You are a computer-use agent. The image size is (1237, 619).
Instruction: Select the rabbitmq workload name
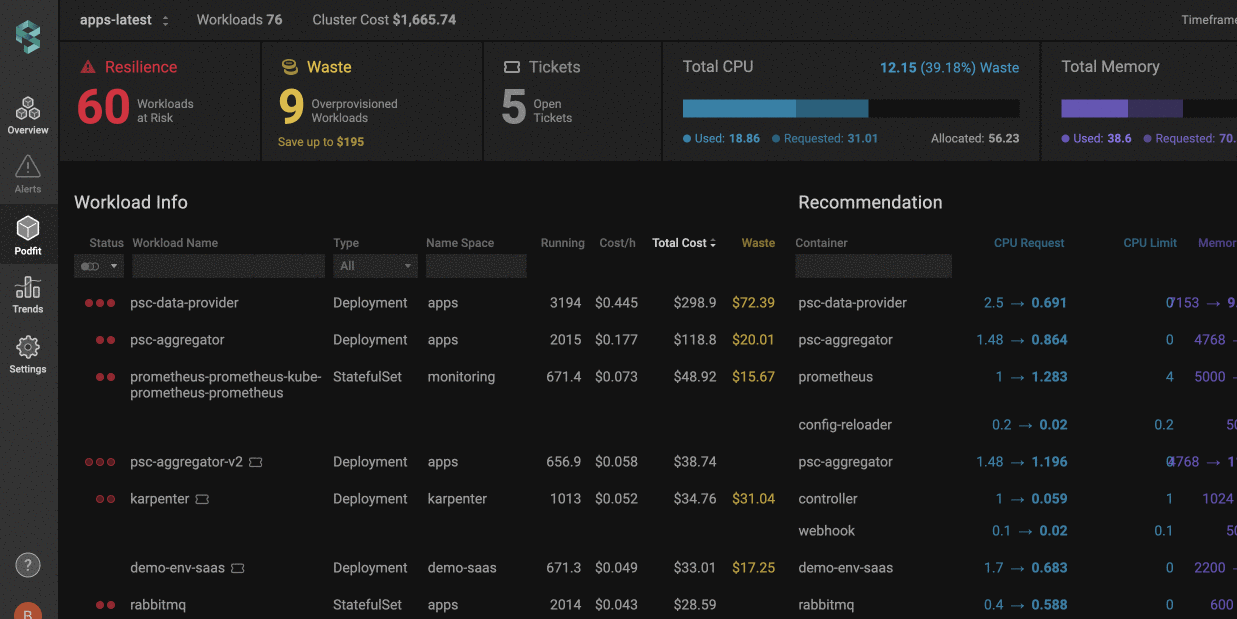(x=158, y=605)
